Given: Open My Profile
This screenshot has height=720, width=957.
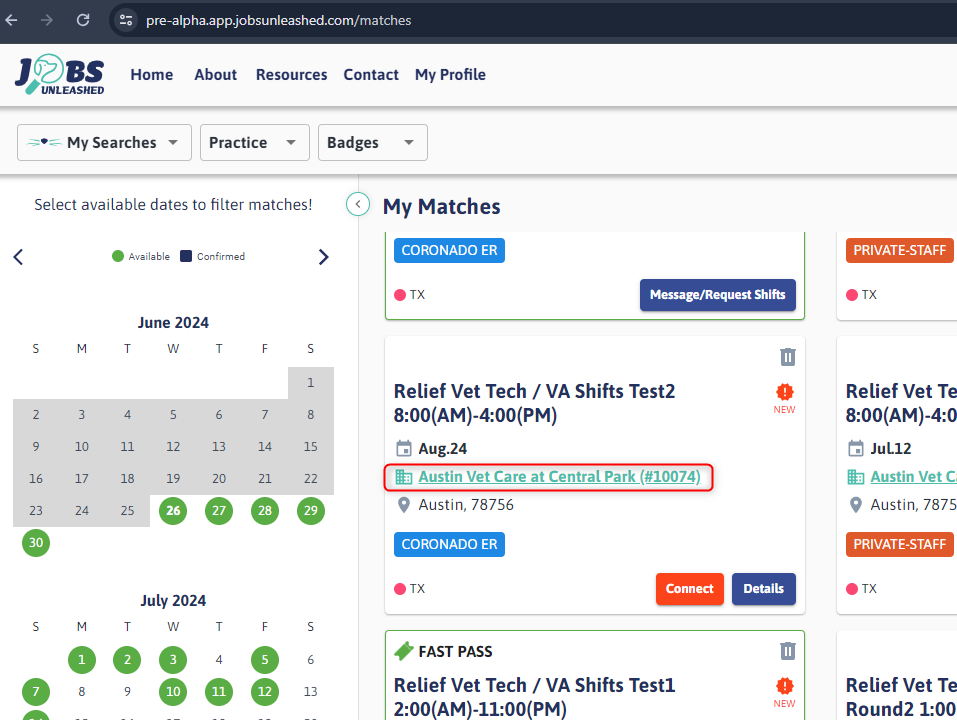Looking at the screenshot, I should point(450,74).
